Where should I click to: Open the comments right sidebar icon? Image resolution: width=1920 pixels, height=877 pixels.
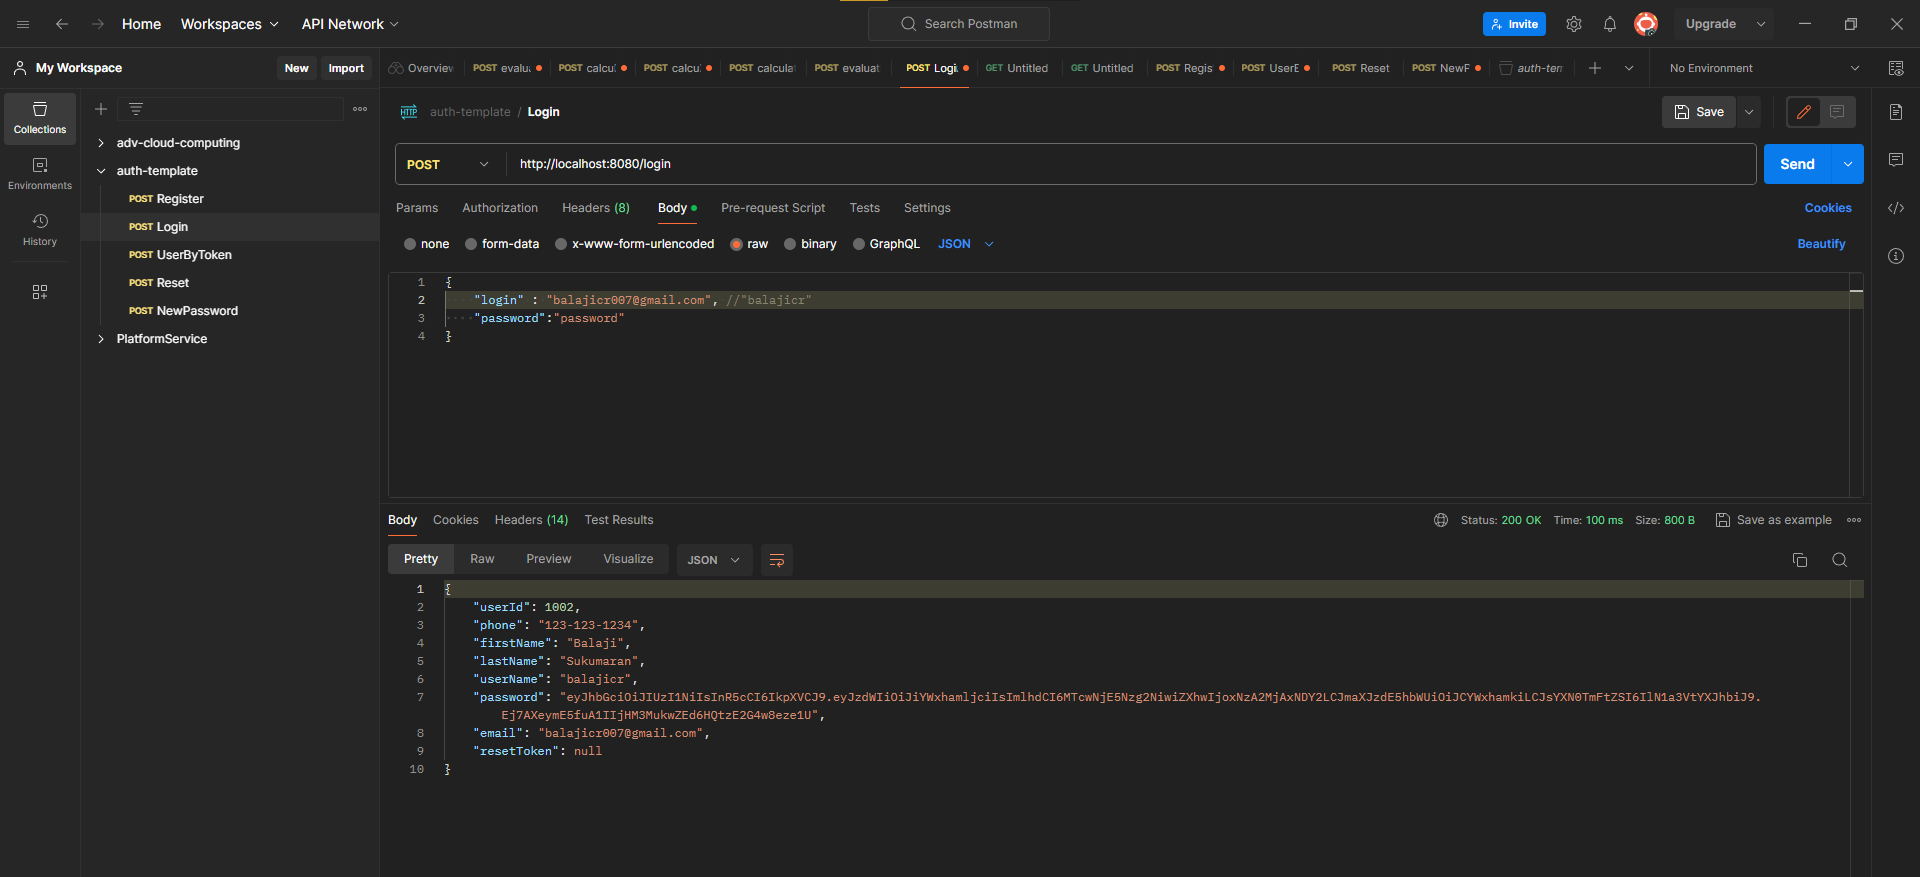pos(1896,160)
